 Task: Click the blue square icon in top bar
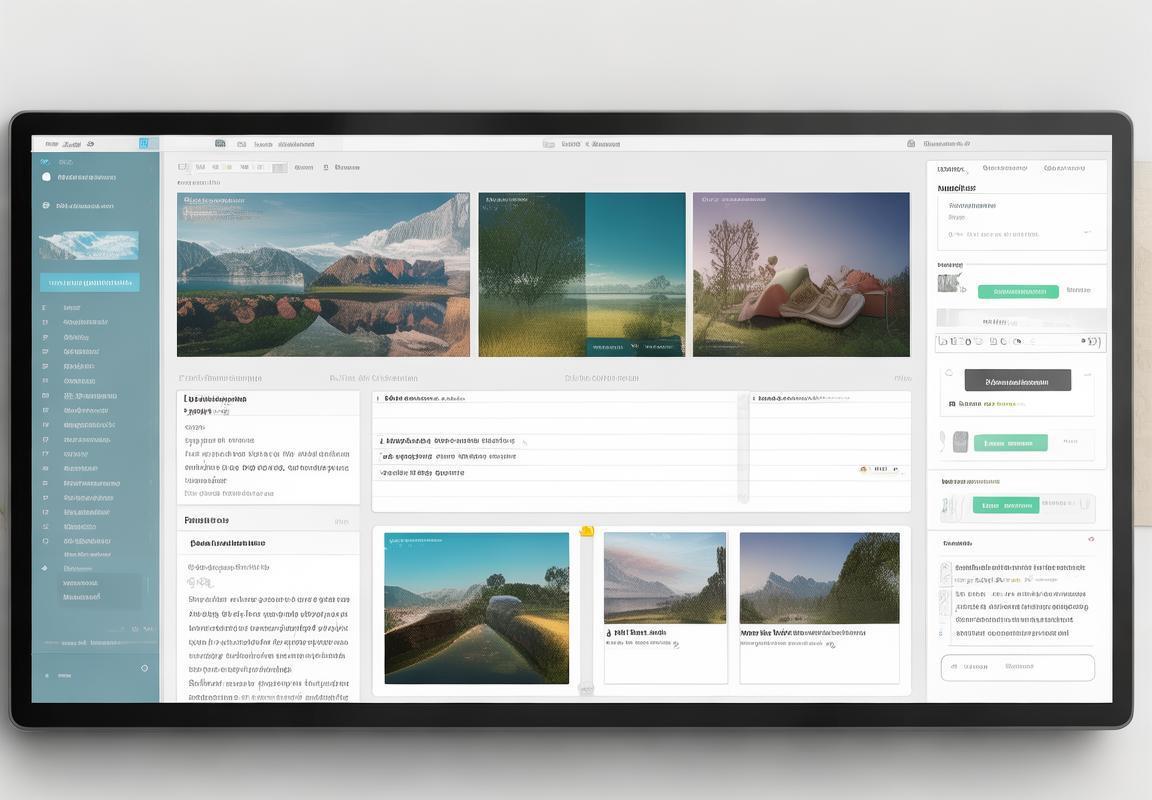[x=144, y=144]
